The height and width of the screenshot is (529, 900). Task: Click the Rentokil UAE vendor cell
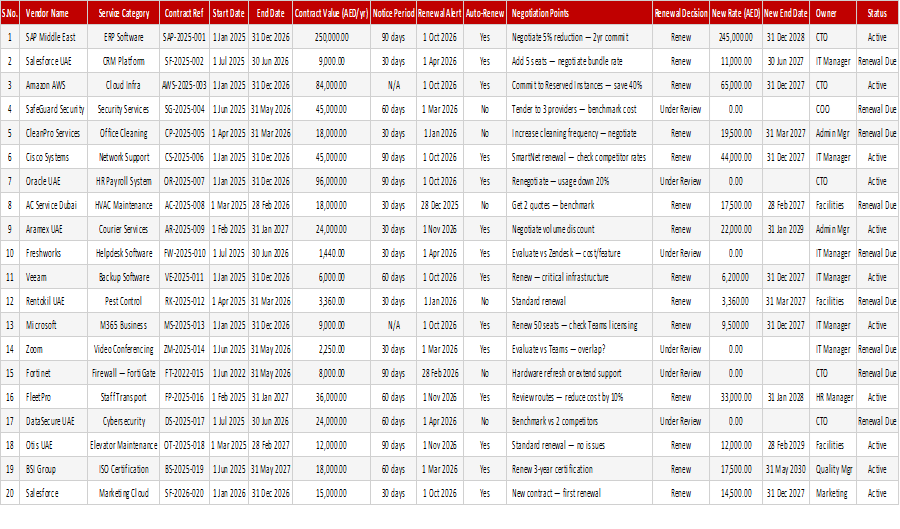(x=53, y=301)
